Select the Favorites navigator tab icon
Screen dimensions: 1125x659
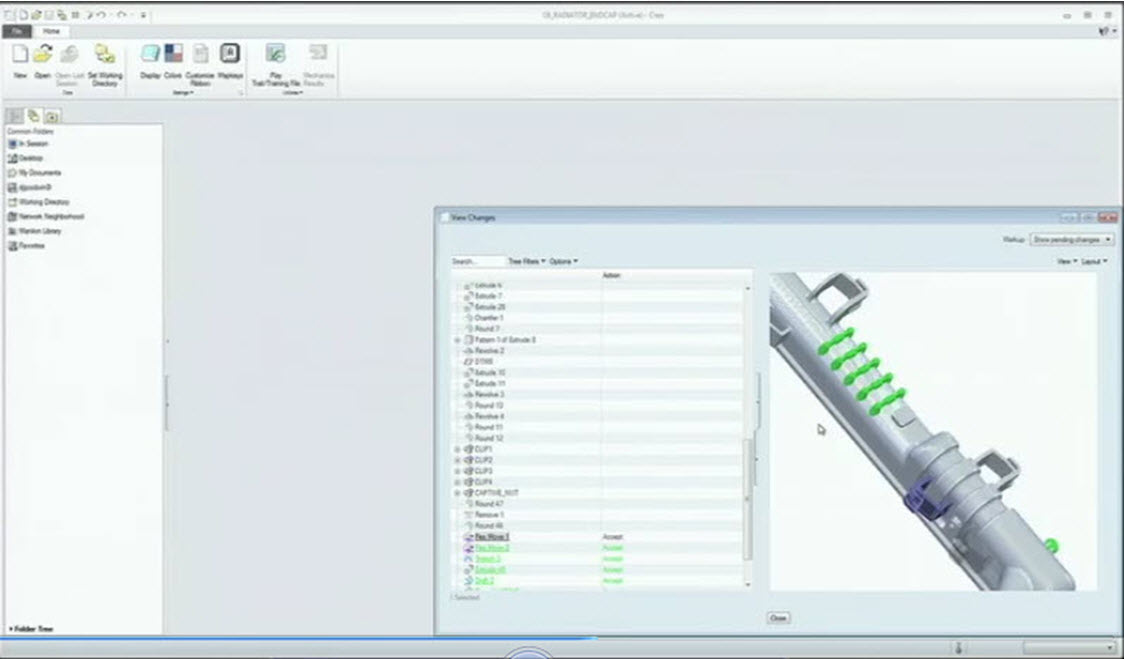point(52,116)
